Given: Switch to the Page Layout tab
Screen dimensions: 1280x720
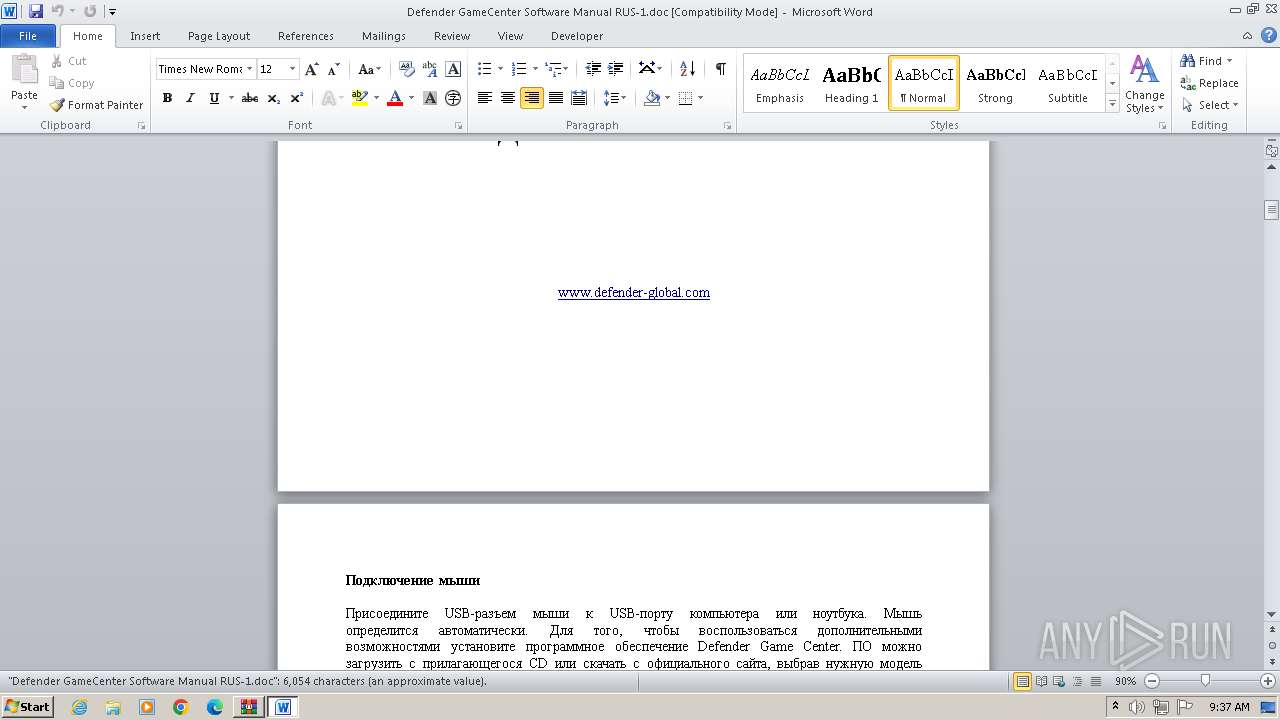Looking at the screenshot, I should click(x=219, y=36).
